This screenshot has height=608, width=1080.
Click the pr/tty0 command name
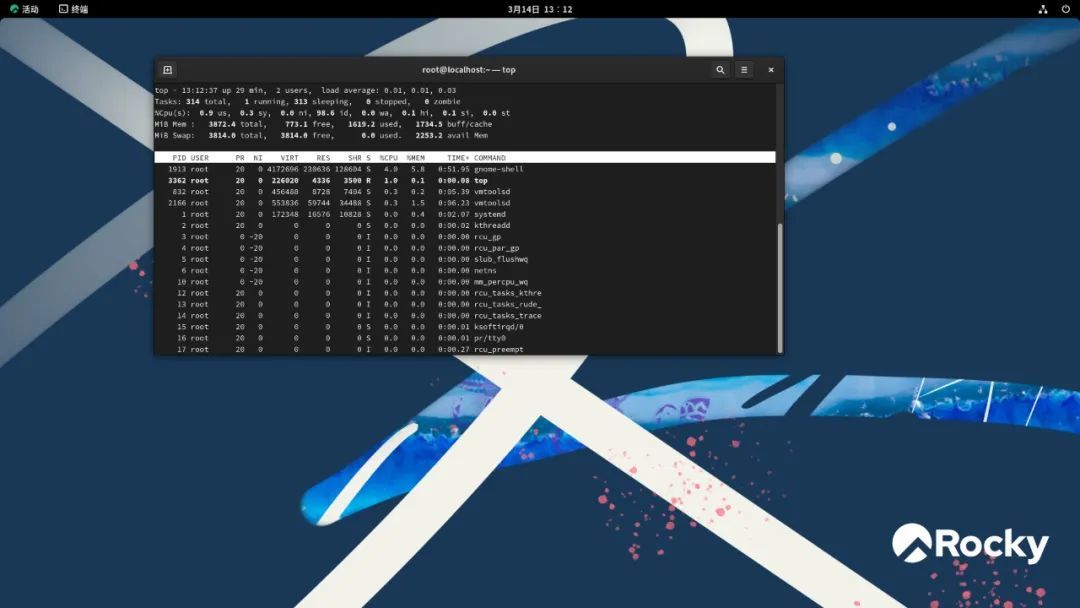tap(490, 337)
